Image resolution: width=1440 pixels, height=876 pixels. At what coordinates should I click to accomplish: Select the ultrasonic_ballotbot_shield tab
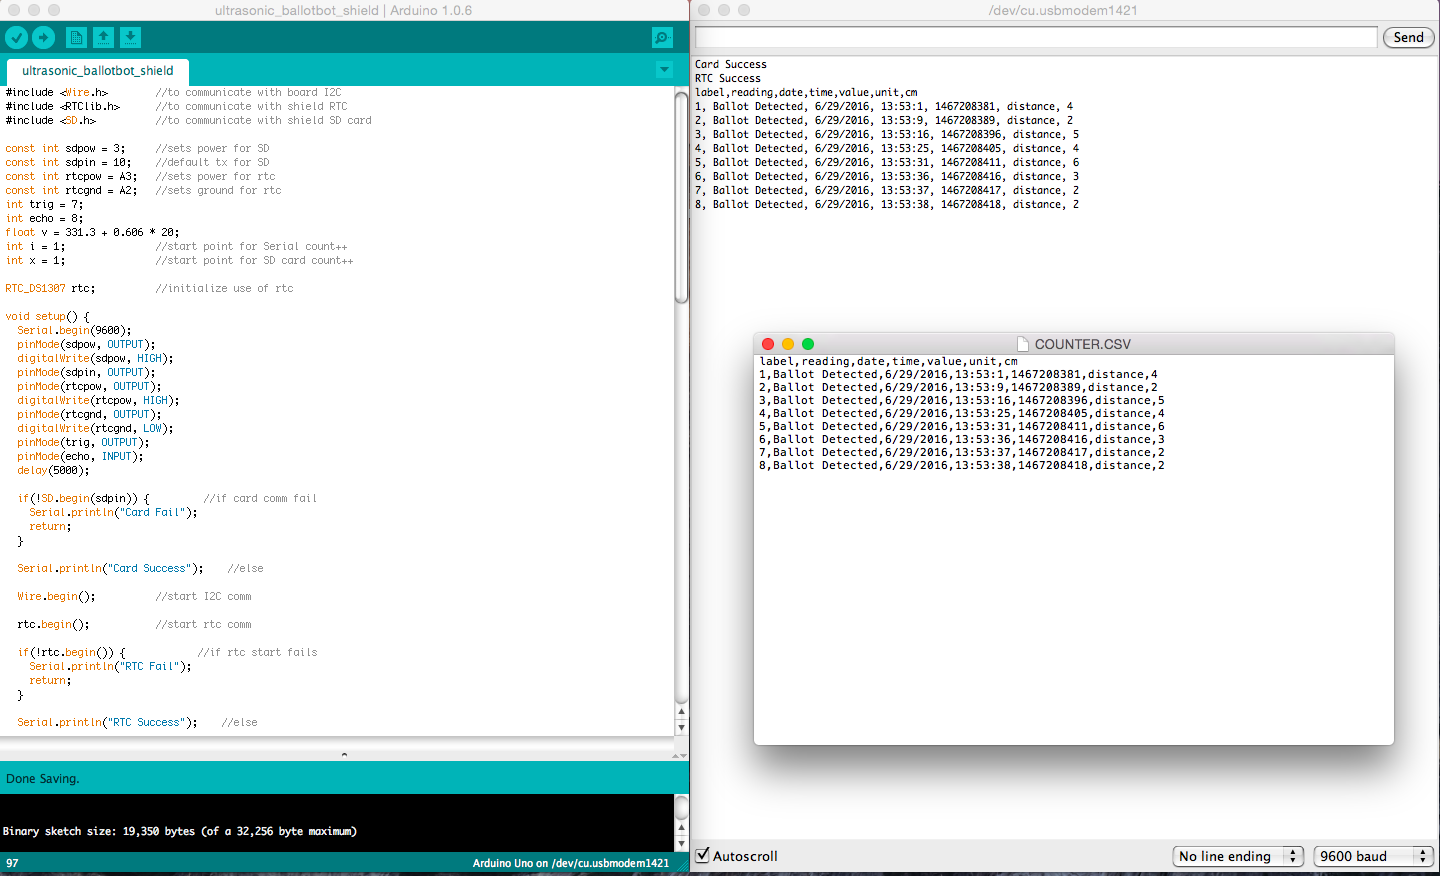click(x=98, y=71)
